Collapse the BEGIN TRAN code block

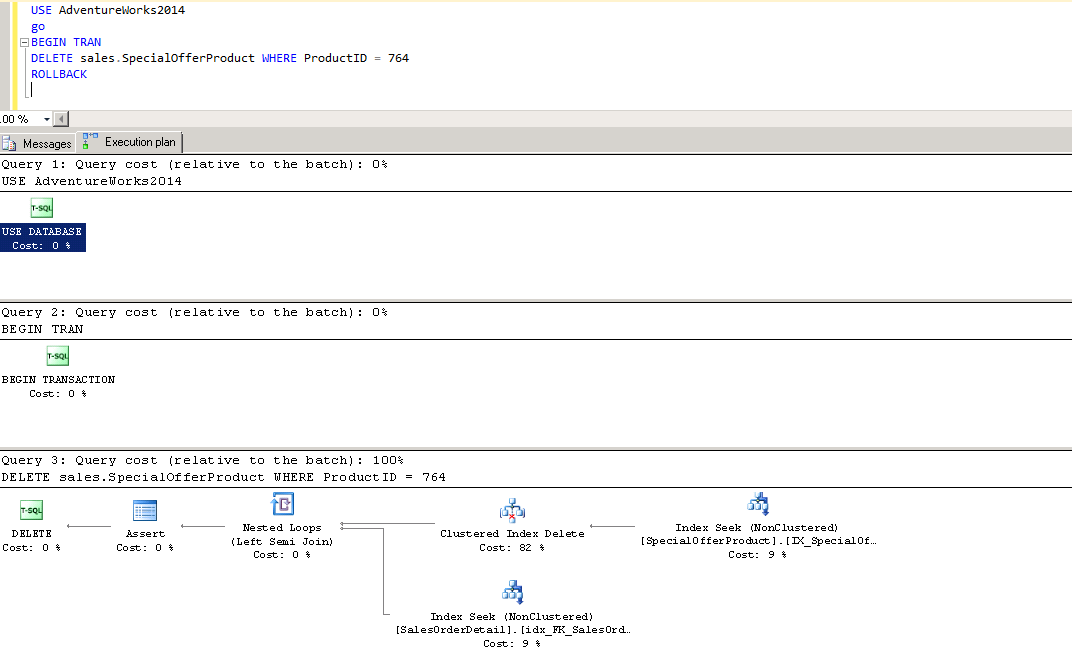coord(24,42)
